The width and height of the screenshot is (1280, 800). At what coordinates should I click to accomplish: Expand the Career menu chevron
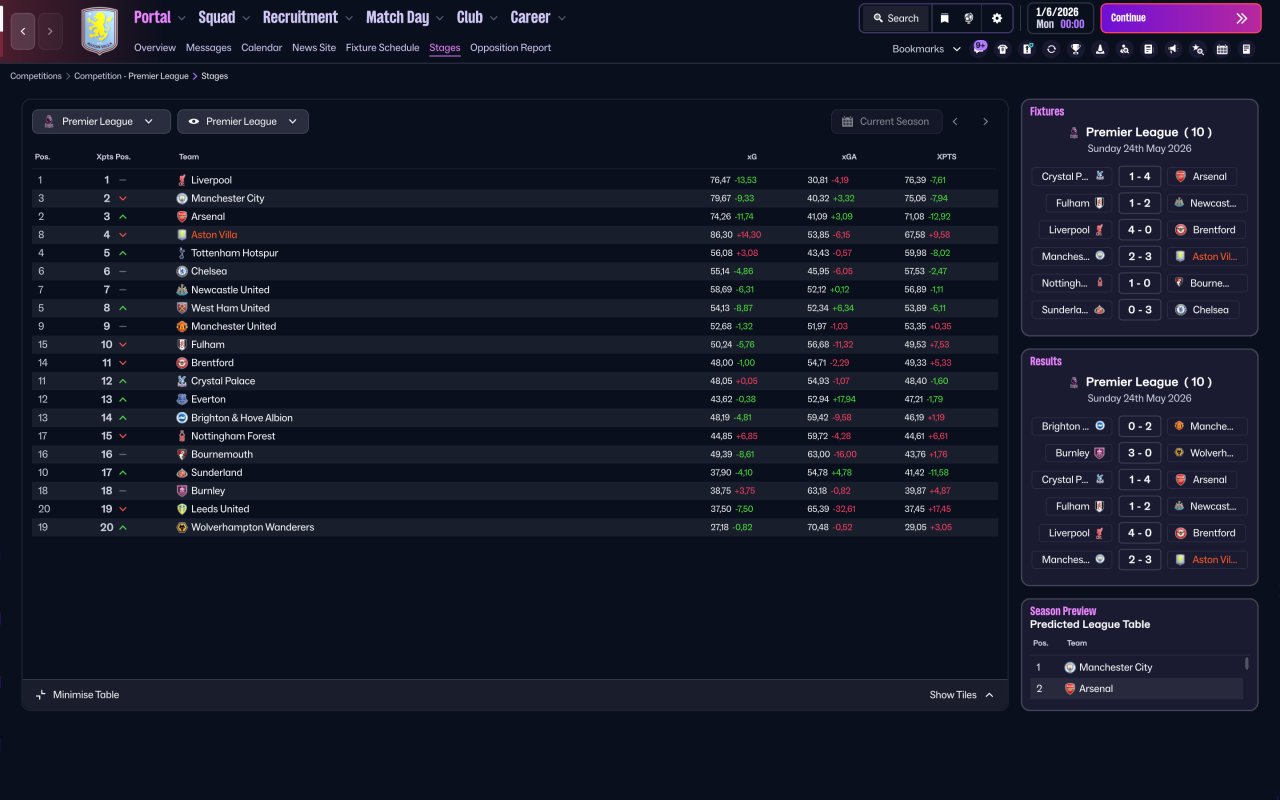pyautogui.click(x=561, y=18)
